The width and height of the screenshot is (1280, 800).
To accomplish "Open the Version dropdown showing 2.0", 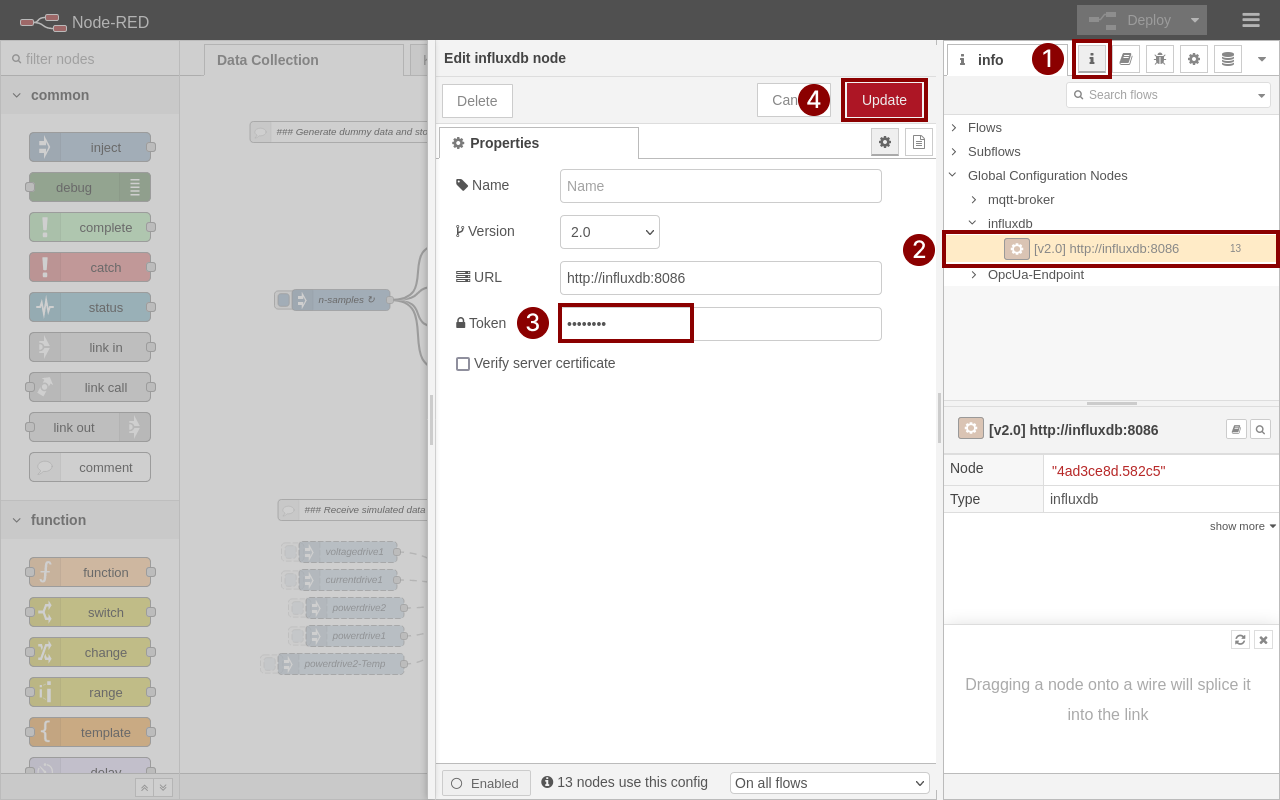I will click(x=609, y=231).
